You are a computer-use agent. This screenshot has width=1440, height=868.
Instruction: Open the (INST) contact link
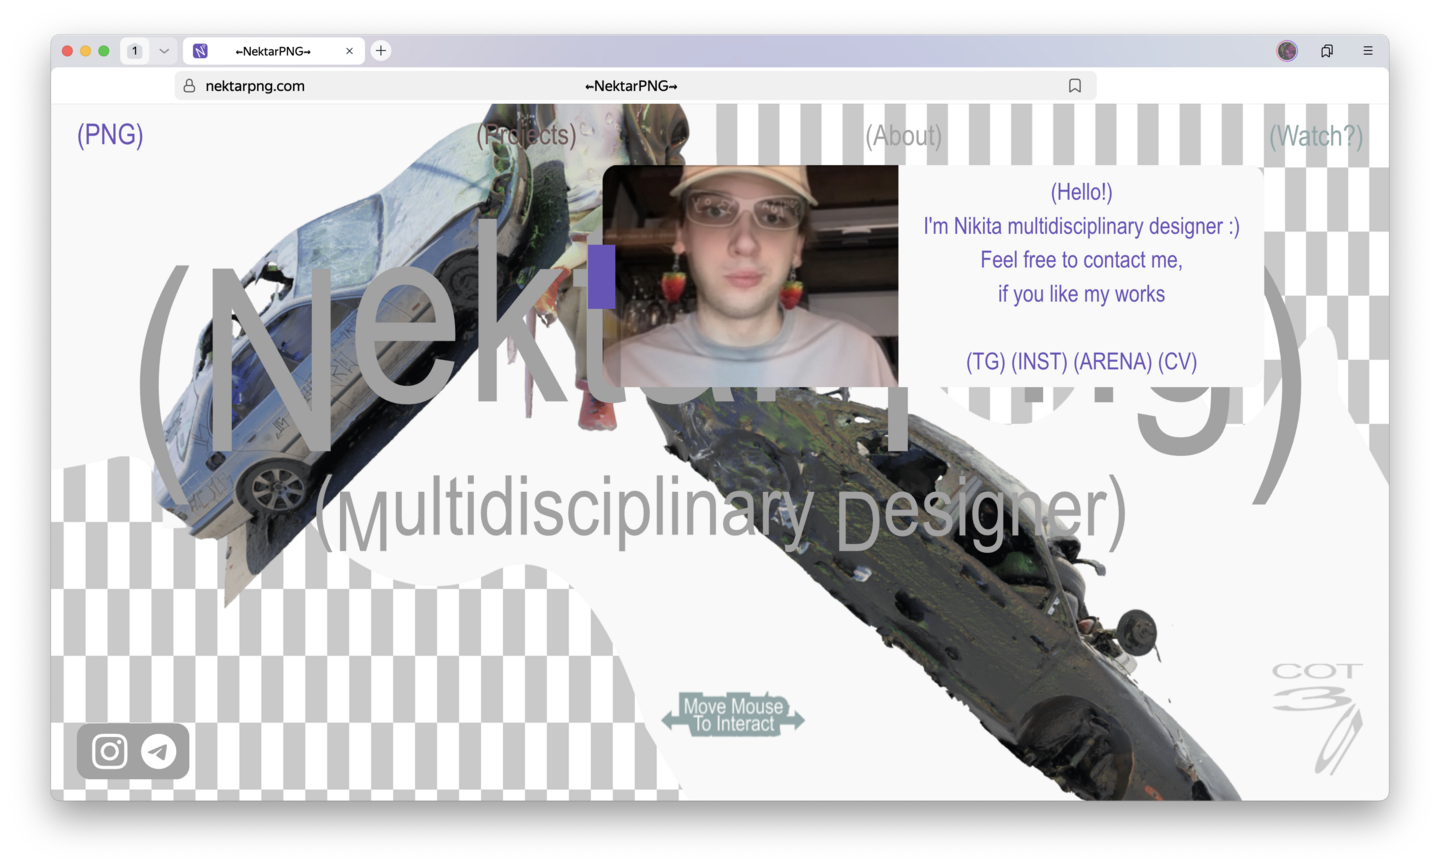pyautogui.click(x=1039, y=362)
